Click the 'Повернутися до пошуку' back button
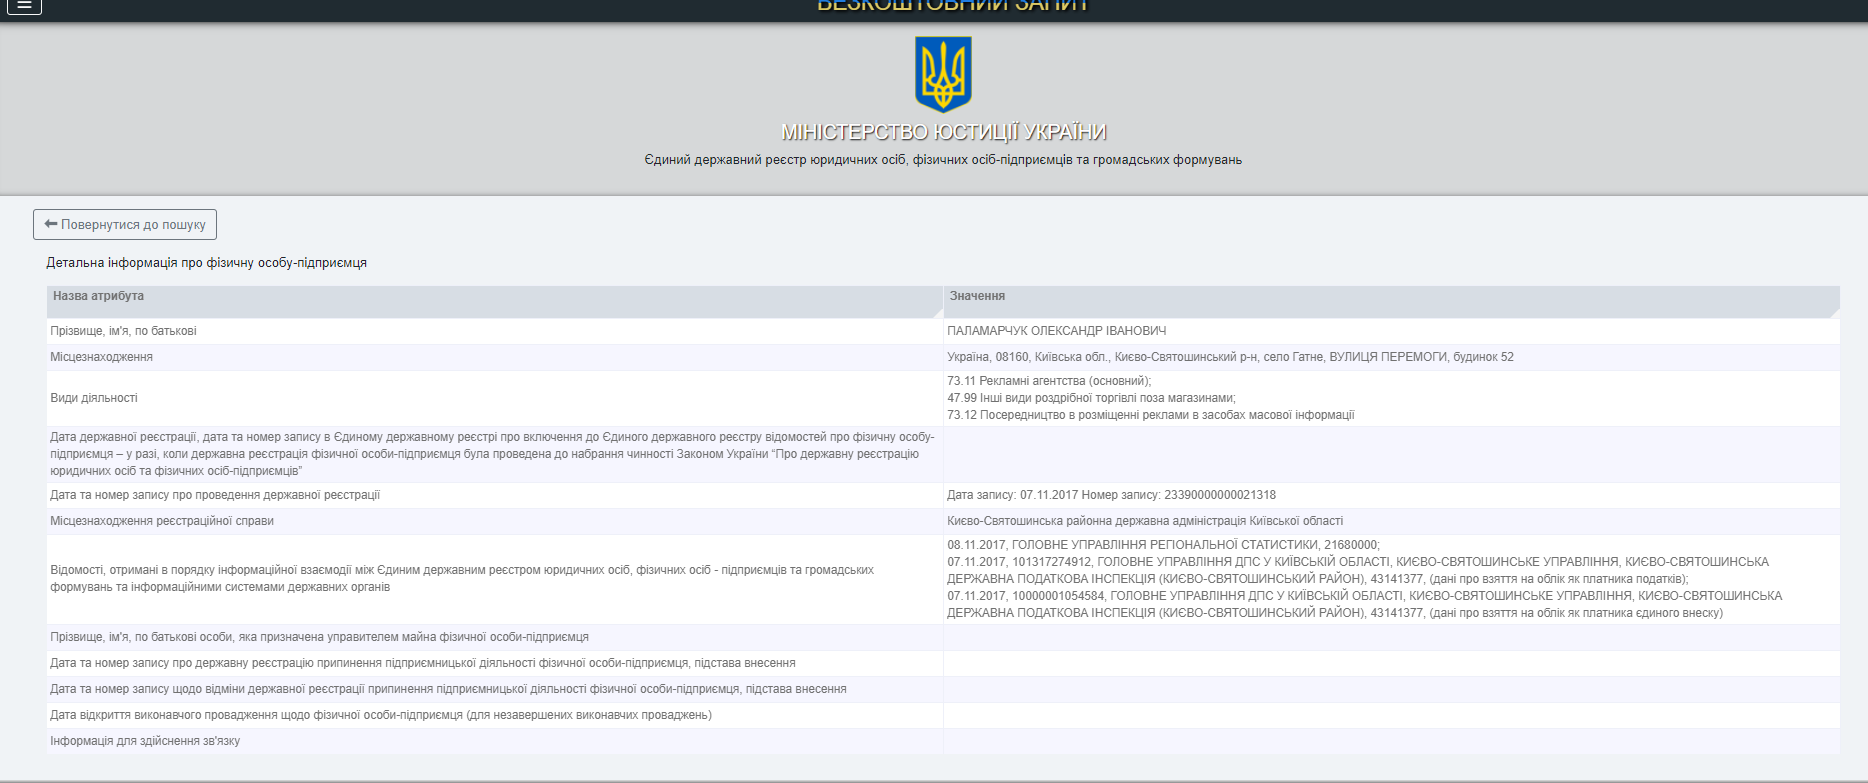The image size is (1868, 783). 125,225
